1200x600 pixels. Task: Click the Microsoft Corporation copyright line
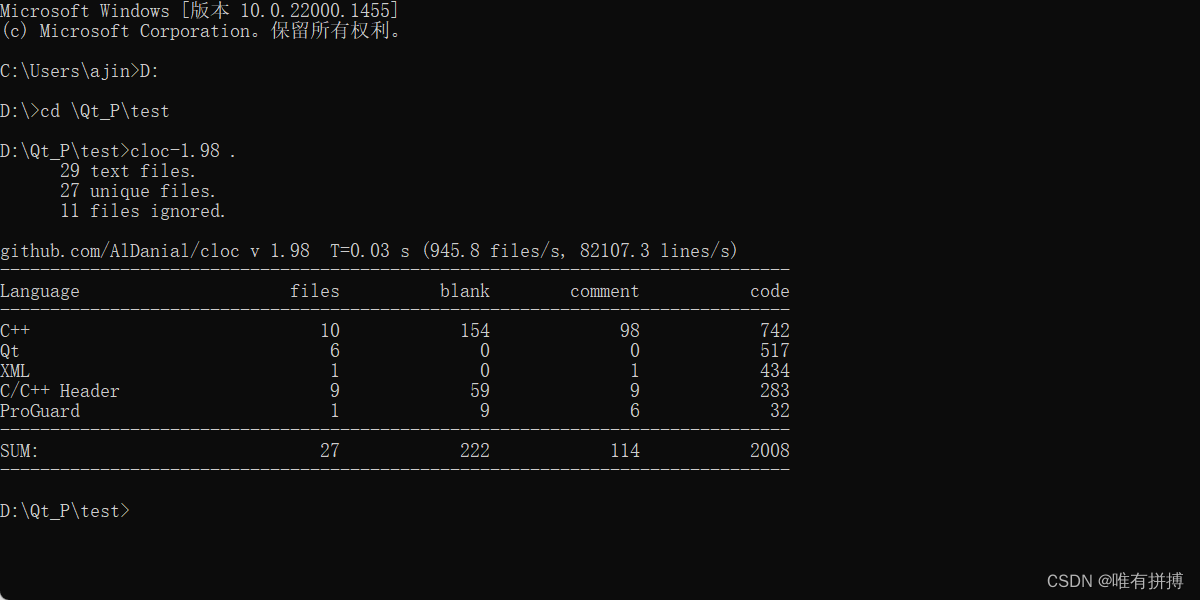coord(204,31)
